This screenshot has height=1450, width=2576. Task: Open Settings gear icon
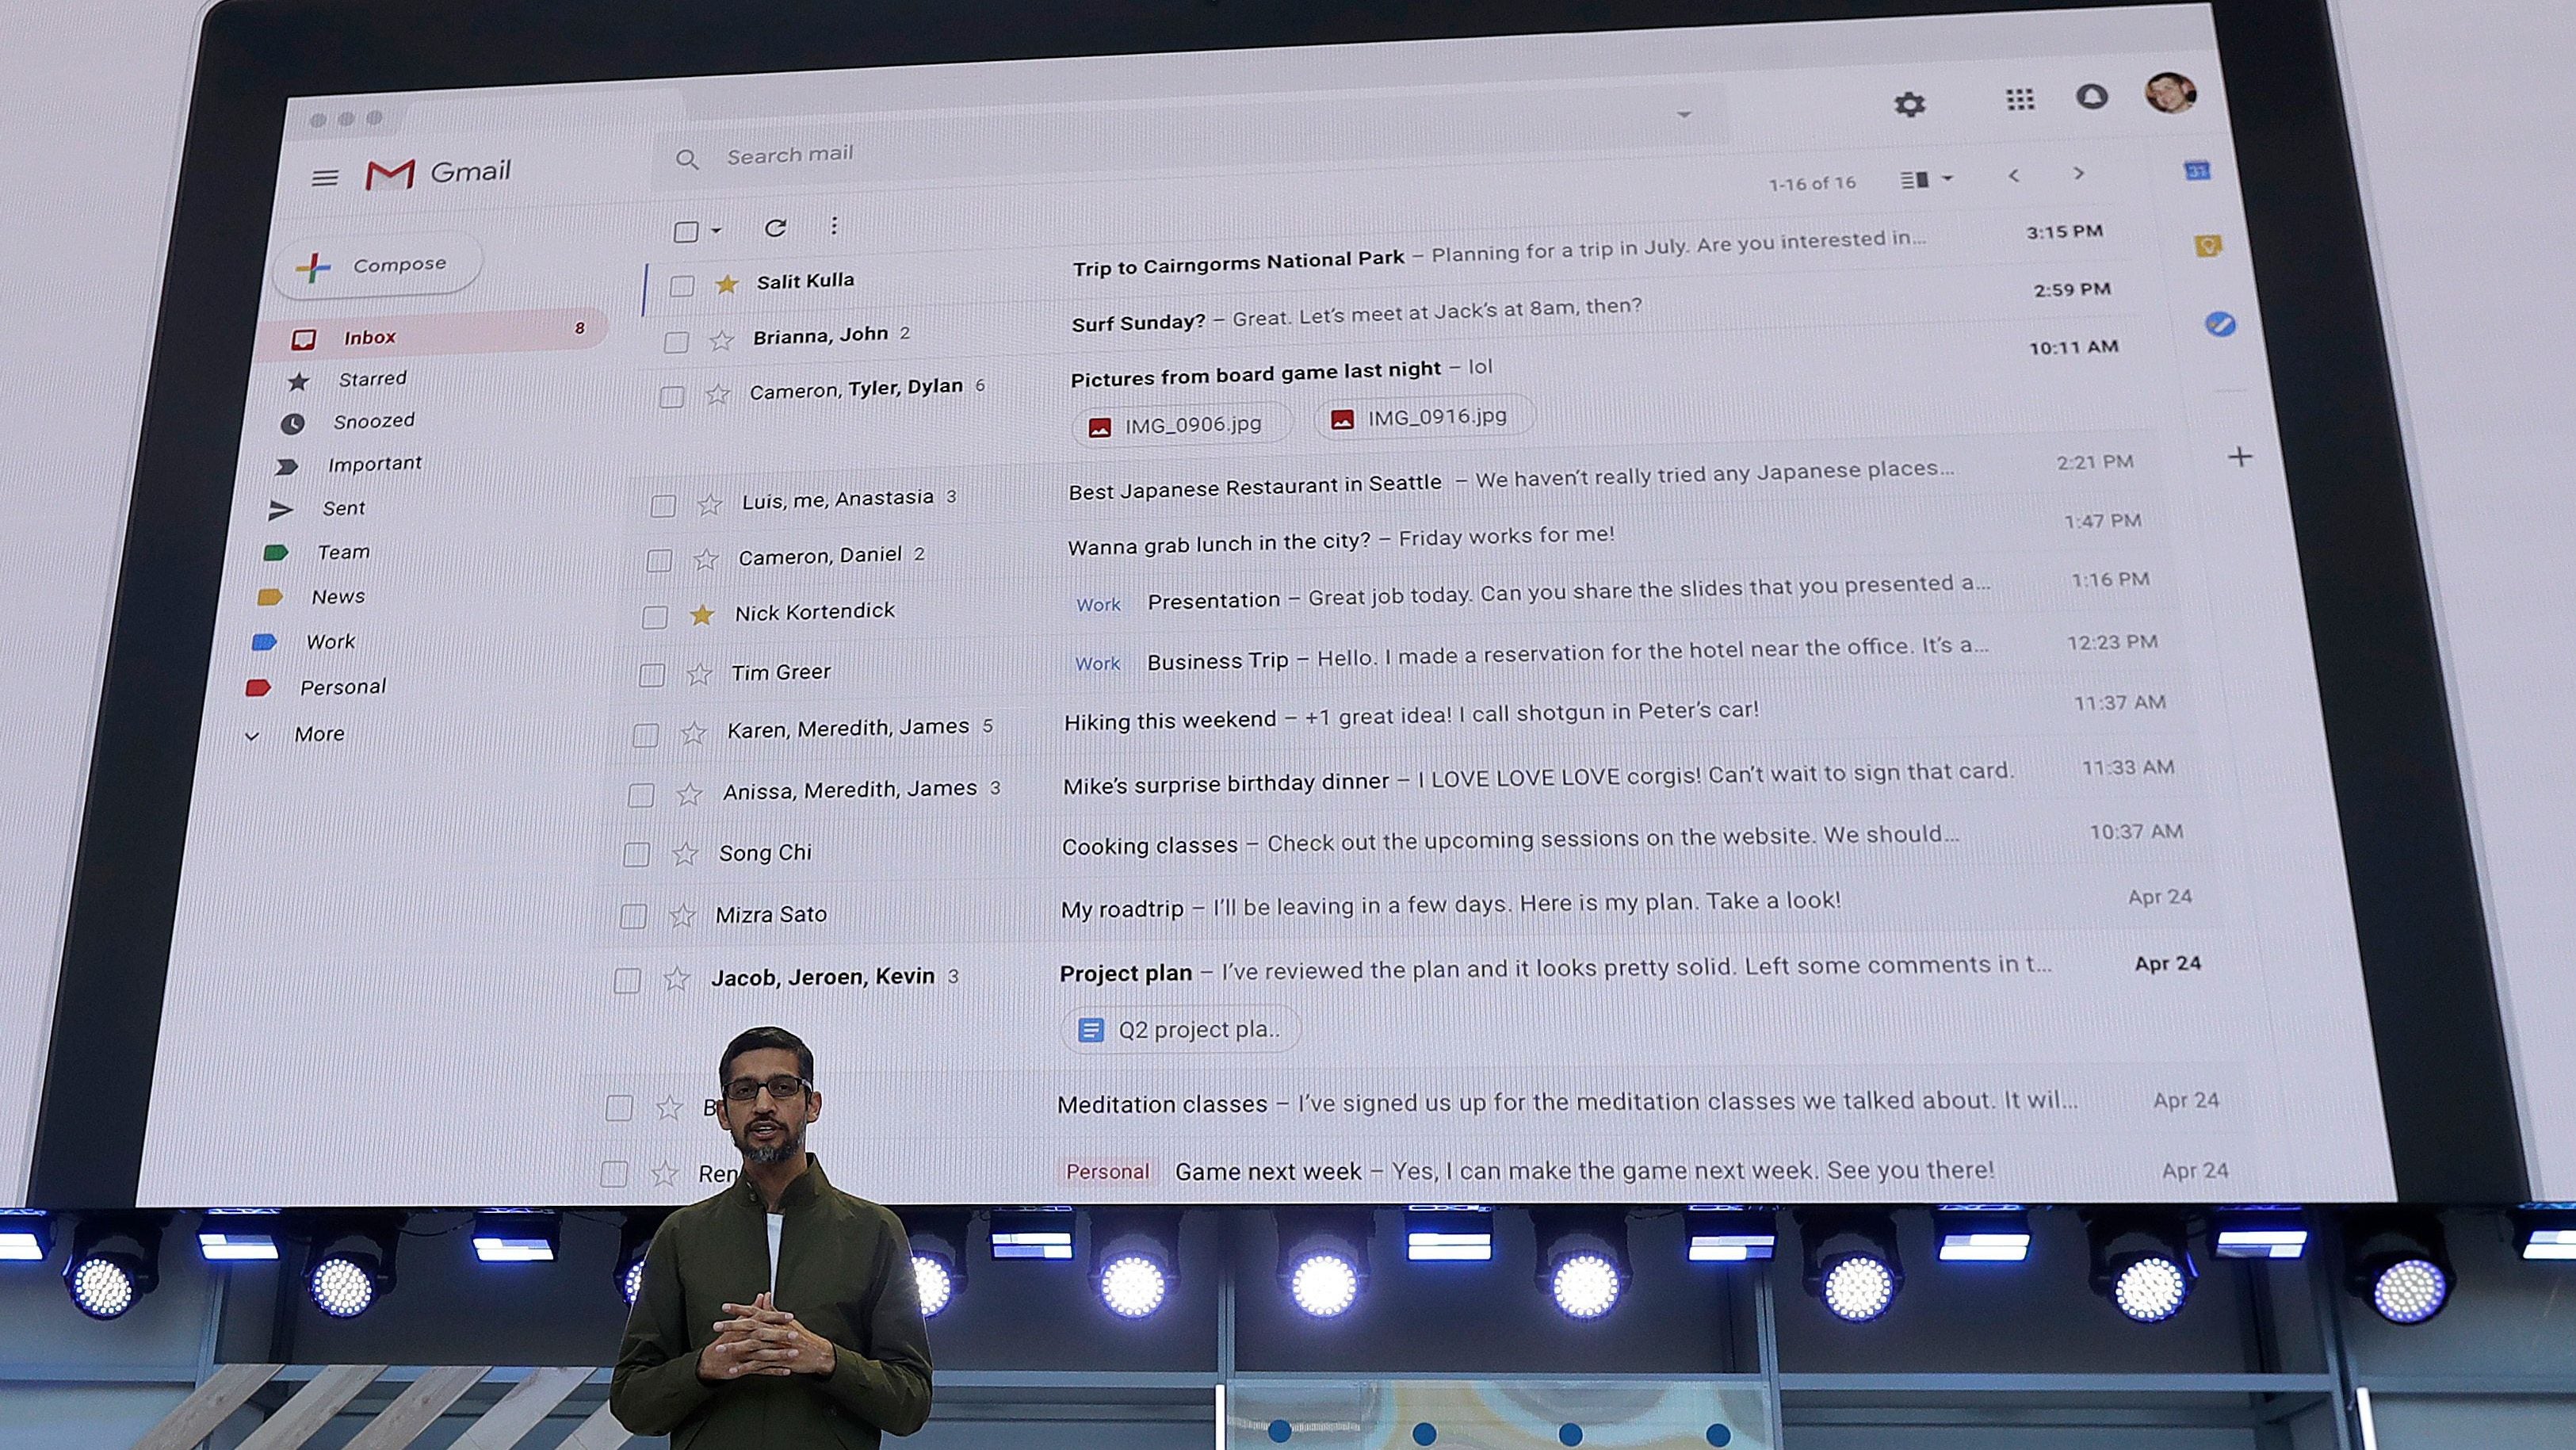pyautogui.click(x=1909, y=104)
